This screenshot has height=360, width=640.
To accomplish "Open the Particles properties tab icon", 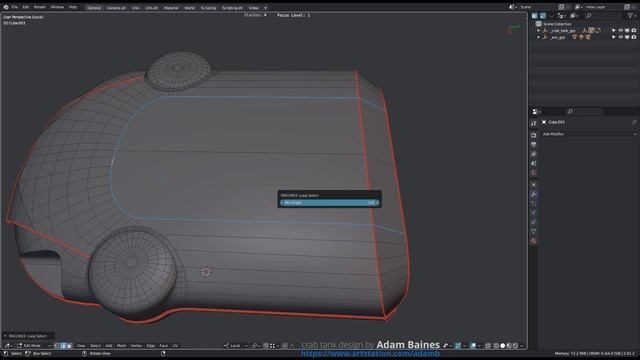I will (x=533, y=203).
